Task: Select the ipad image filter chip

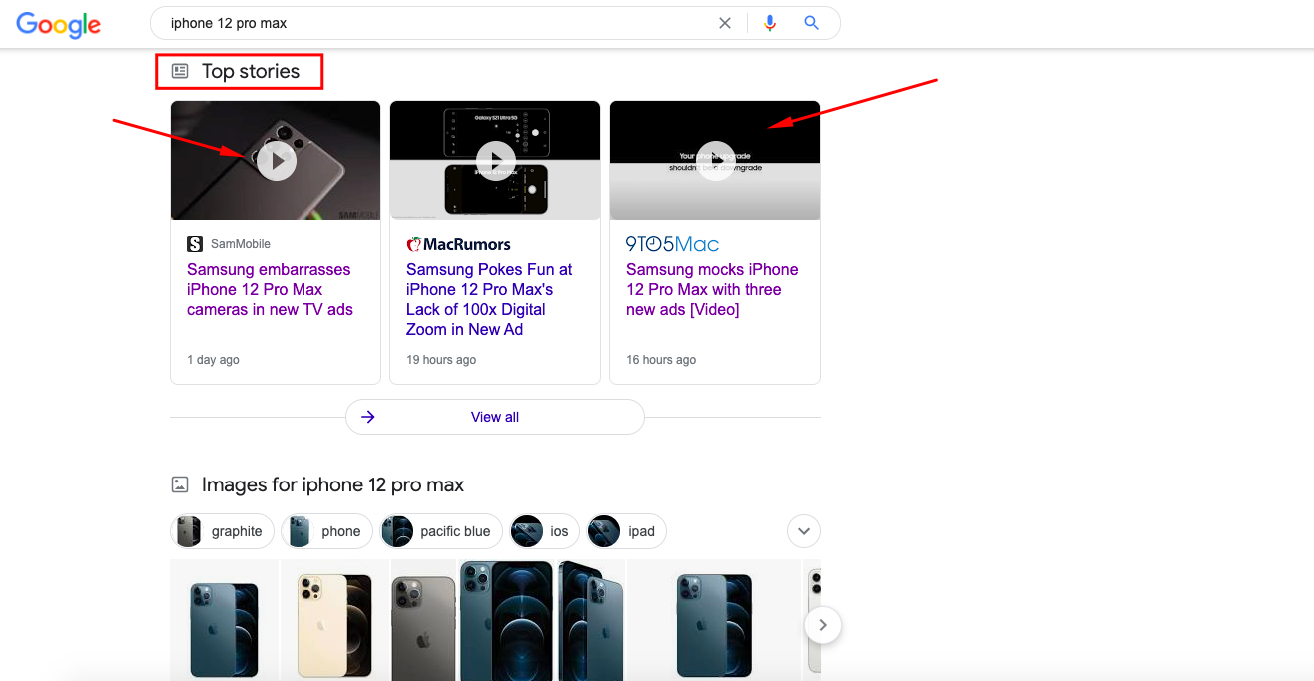Action: 626,531
